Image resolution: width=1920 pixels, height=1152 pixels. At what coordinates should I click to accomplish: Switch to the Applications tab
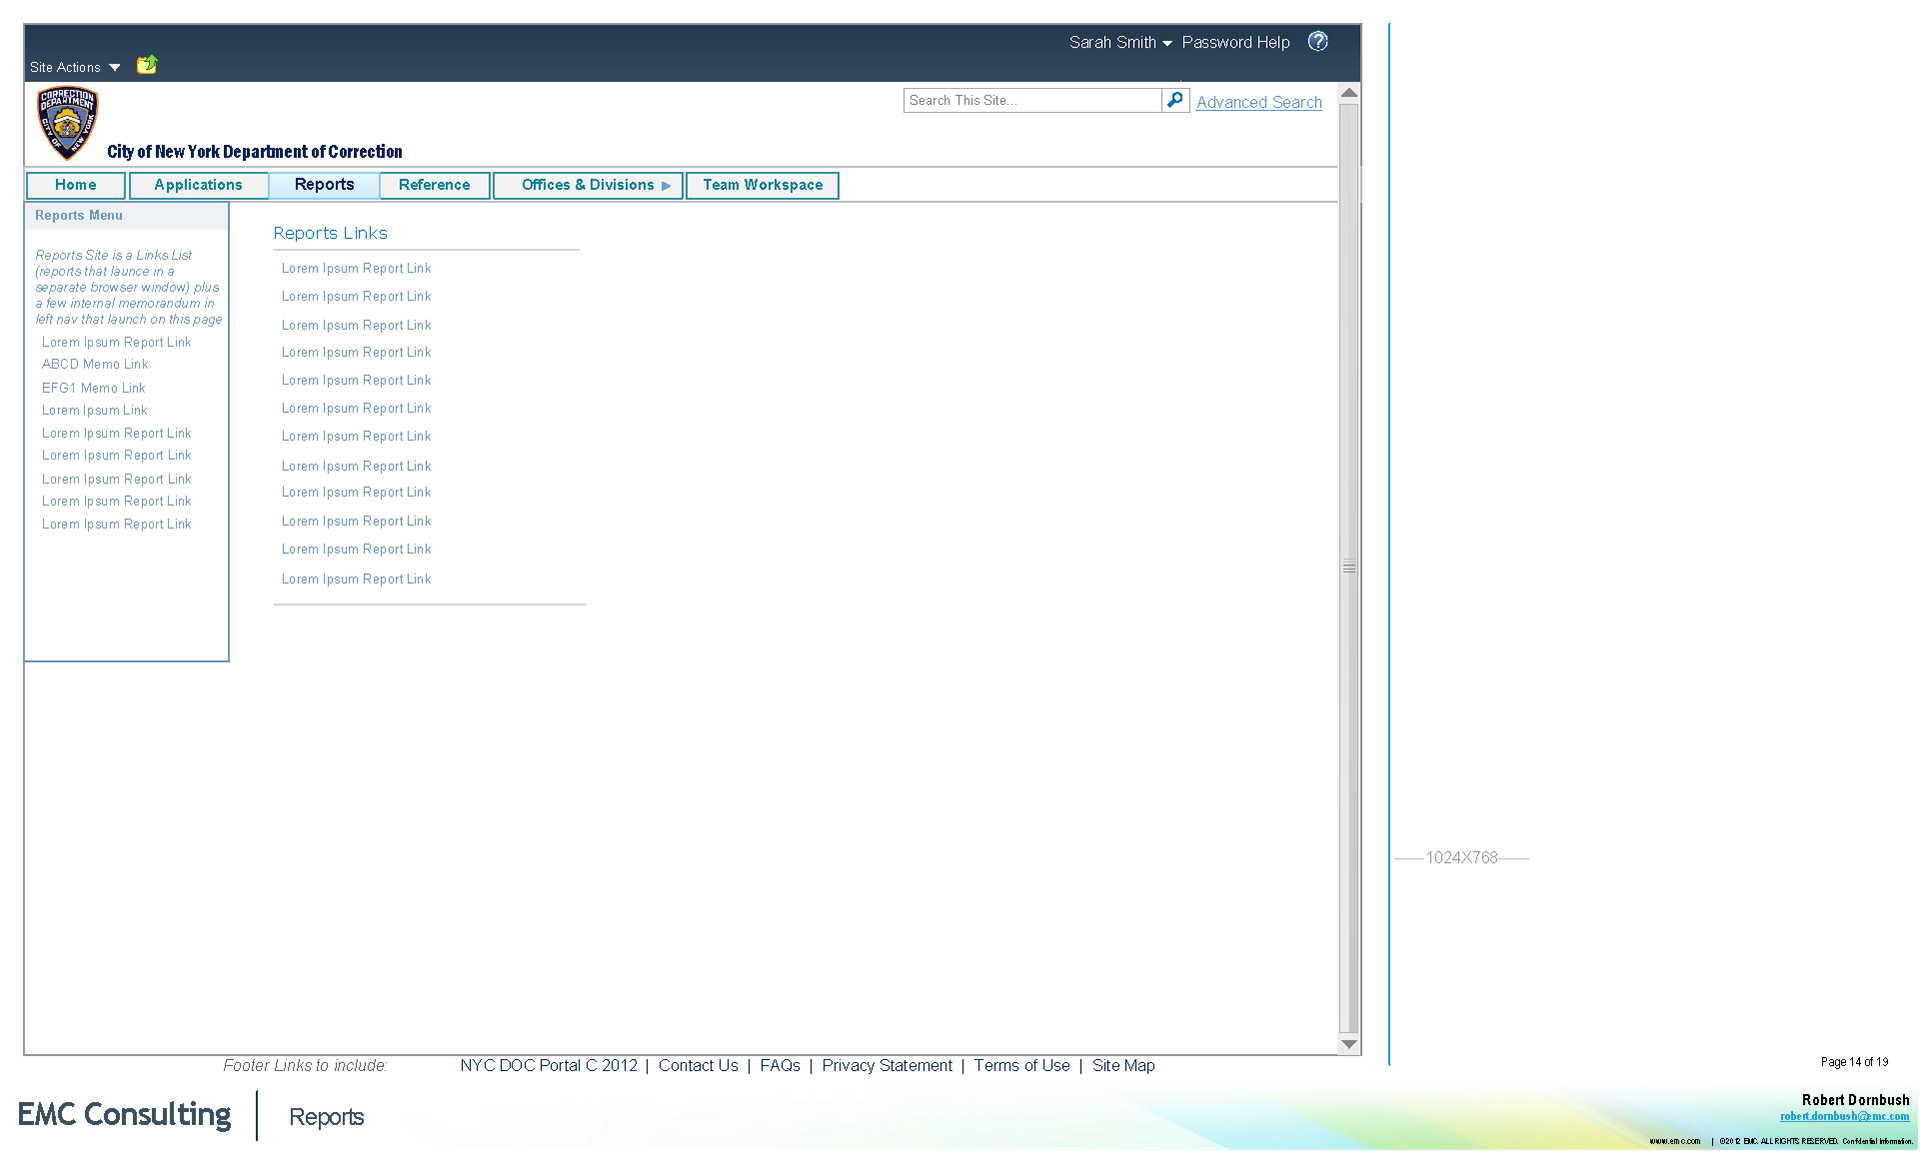(x=198, y=185)
